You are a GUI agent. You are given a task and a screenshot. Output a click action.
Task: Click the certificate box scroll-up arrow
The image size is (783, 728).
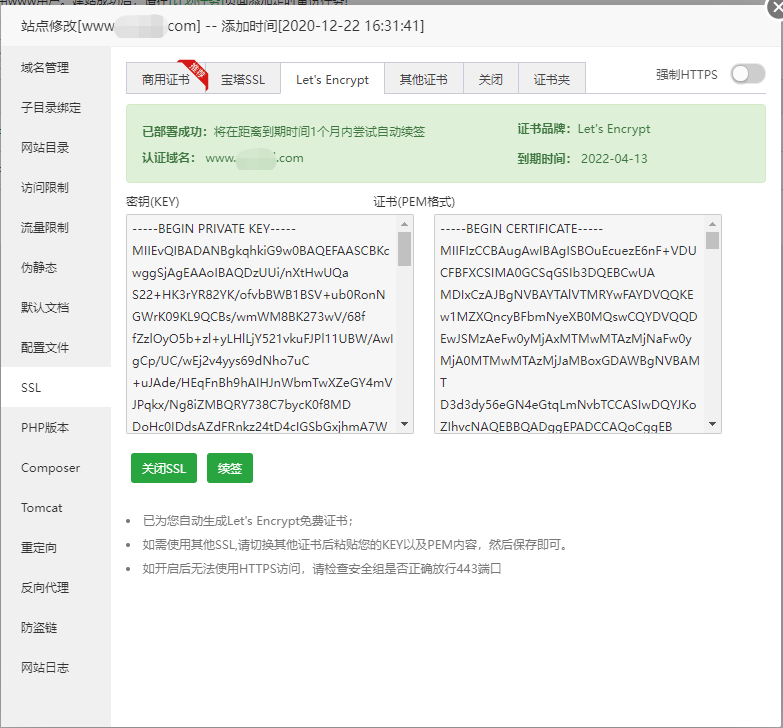coord(713,224)
